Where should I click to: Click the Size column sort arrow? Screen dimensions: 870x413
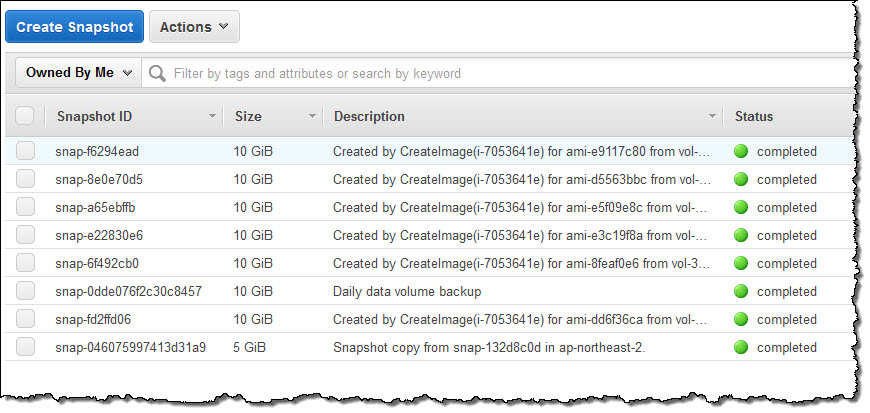[x=313, y=117]
